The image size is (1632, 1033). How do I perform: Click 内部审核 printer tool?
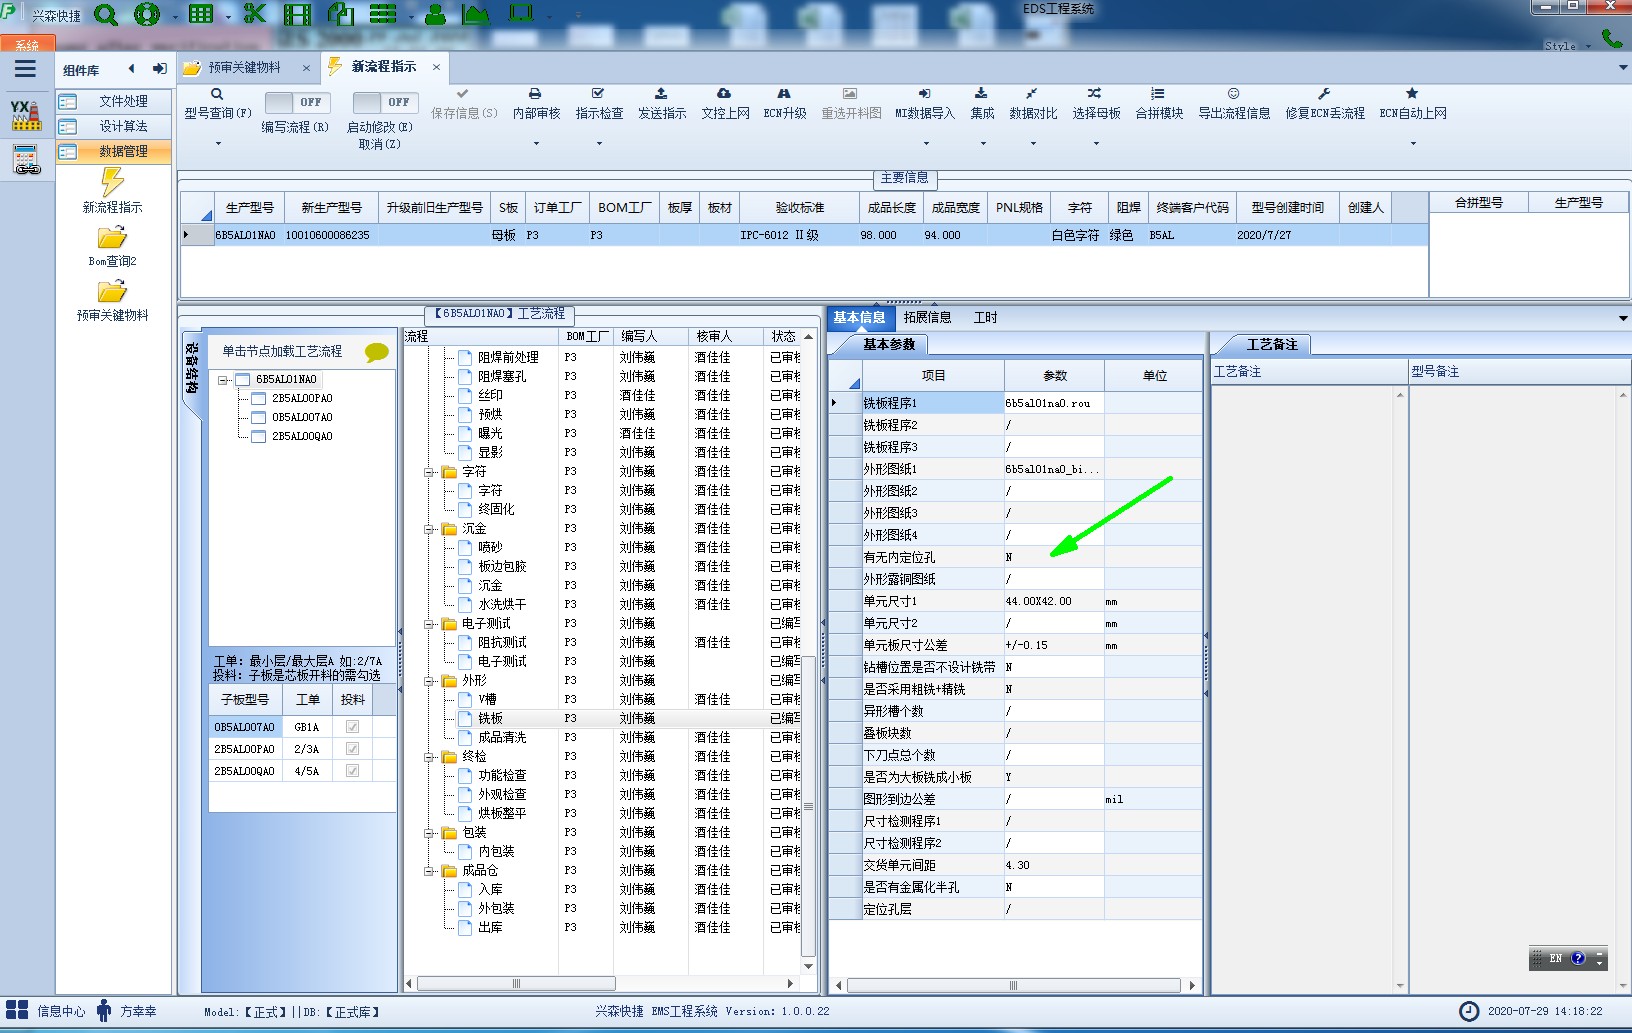tap(536, 104)
